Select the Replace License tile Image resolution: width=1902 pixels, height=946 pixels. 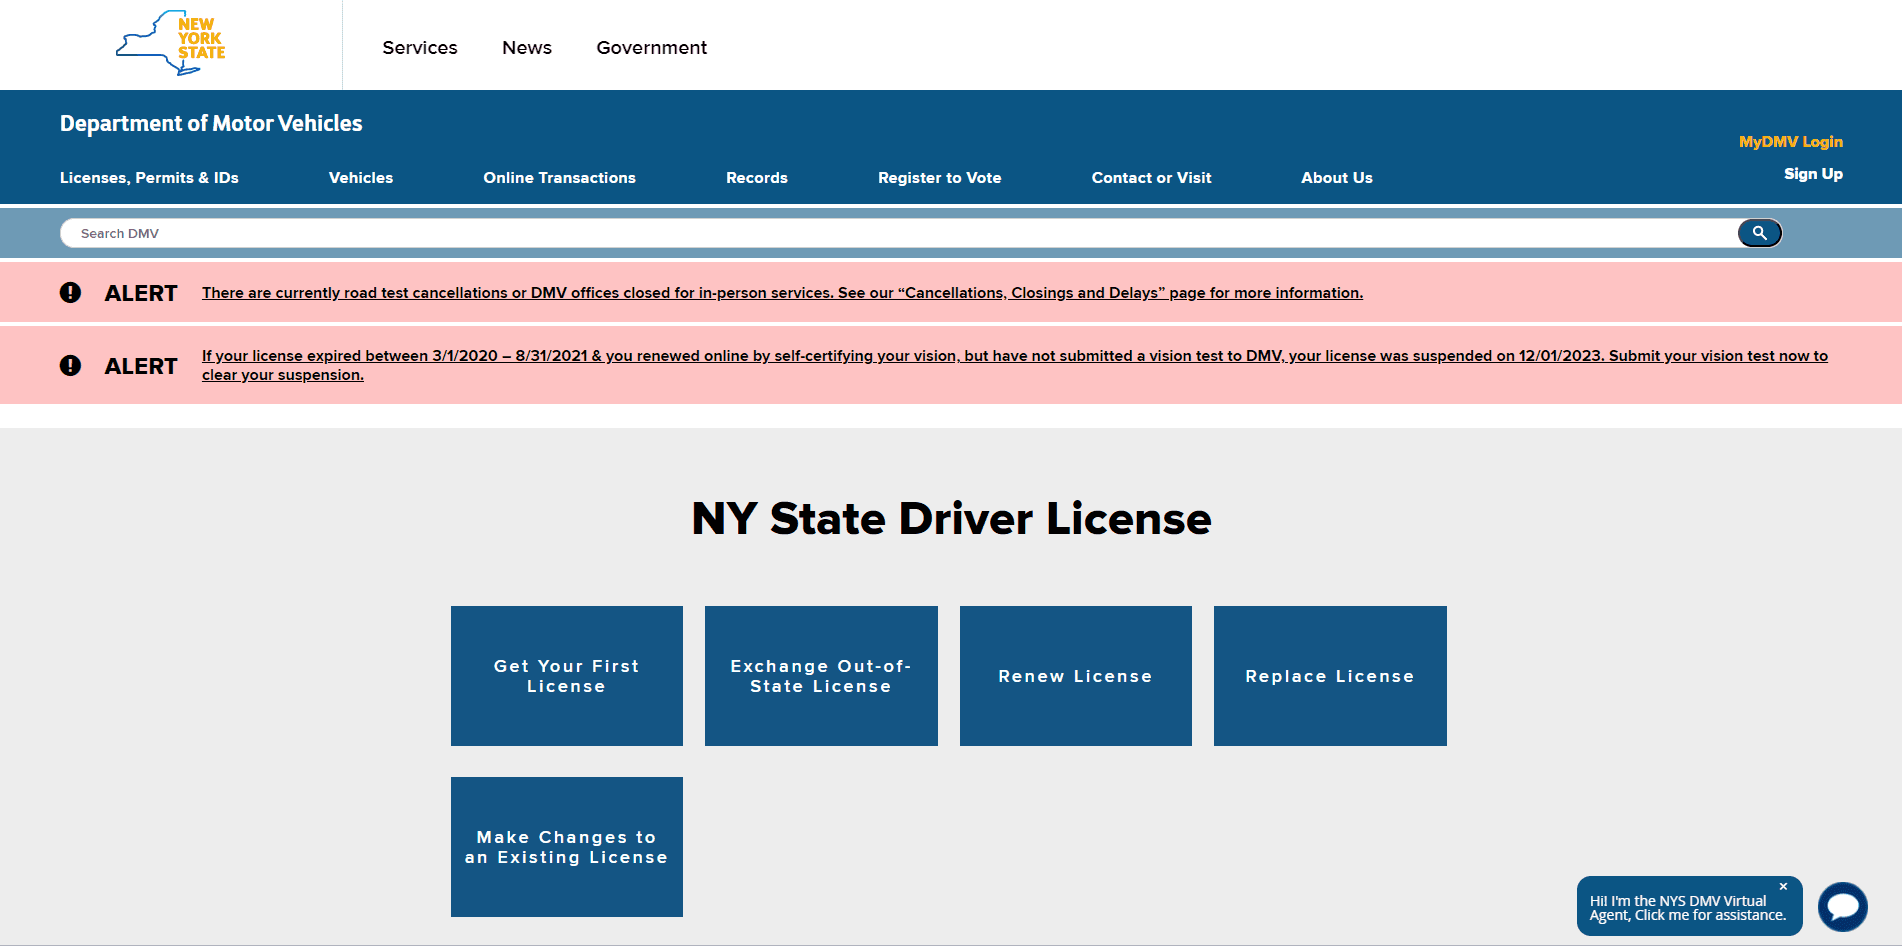(1330, 676)
